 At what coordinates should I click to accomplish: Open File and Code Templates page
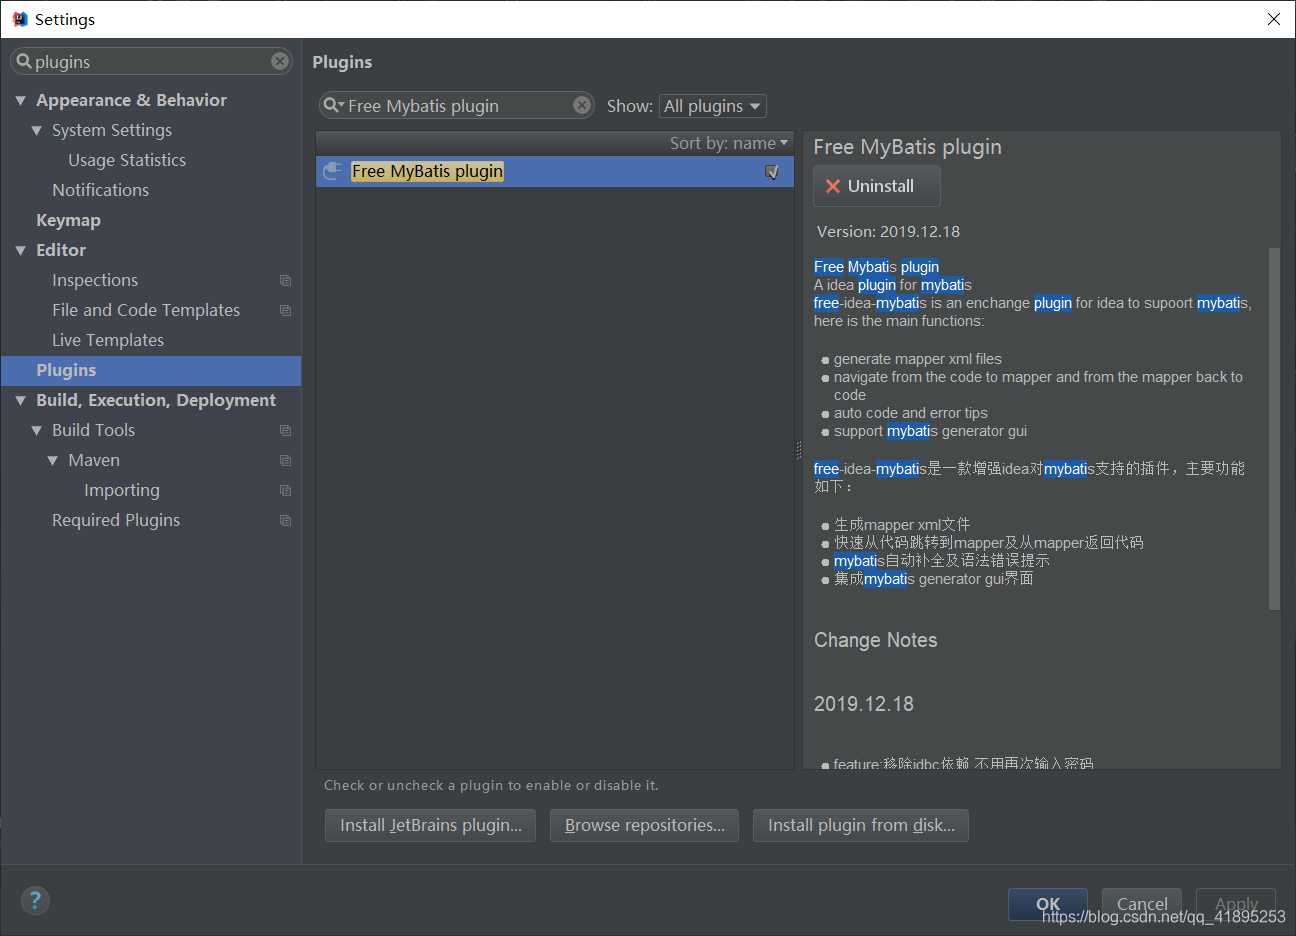[146, 310]
